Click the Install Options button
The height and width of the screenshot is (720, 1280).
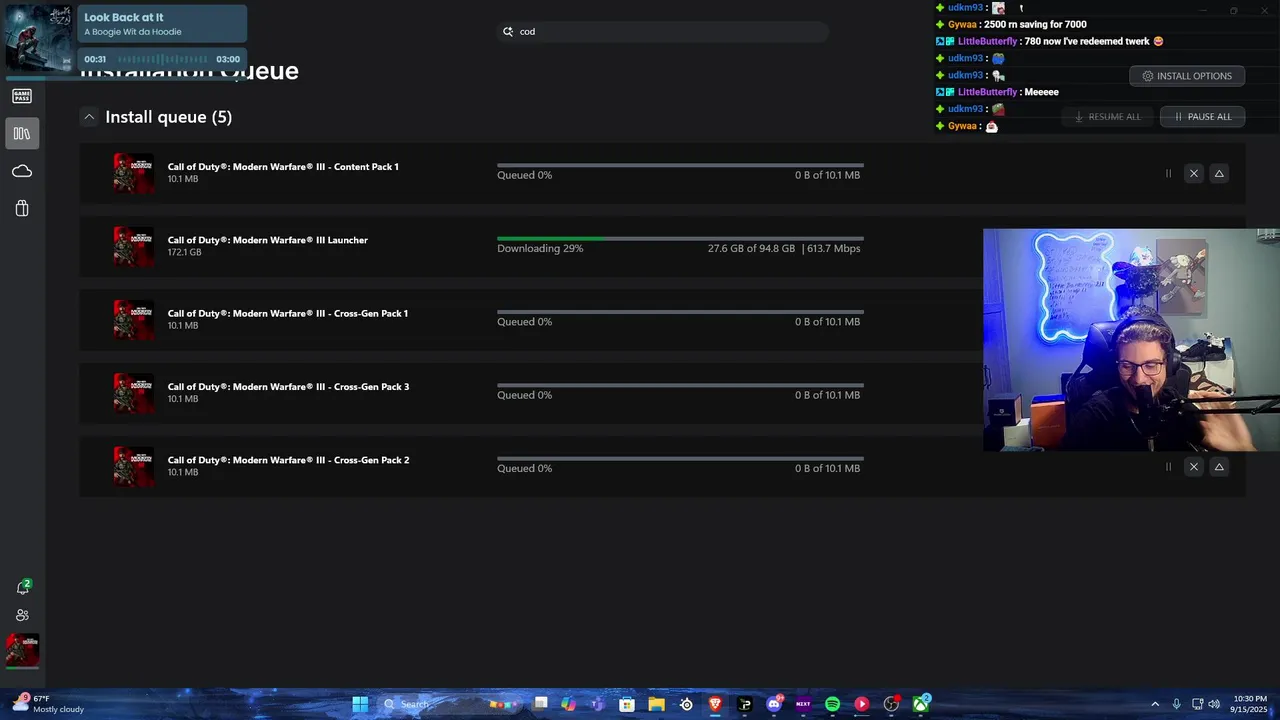click(x=1186, y=76)
